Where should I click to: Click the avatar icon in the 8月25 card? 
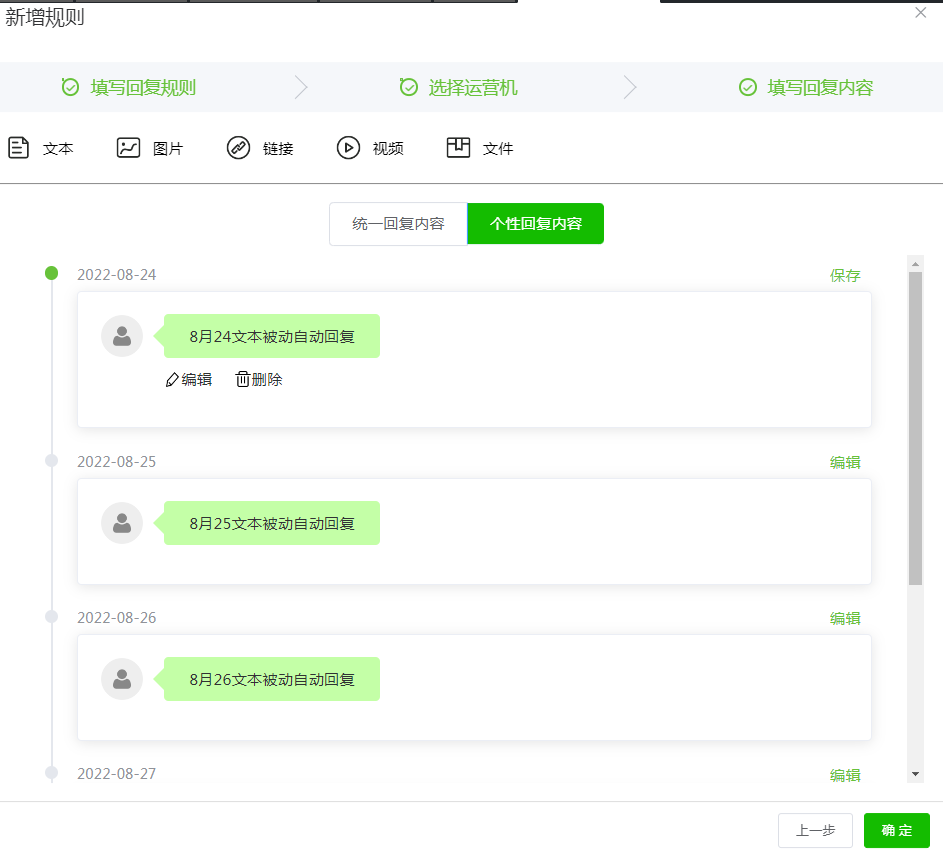pyautogui.click(x=122, y=523)
